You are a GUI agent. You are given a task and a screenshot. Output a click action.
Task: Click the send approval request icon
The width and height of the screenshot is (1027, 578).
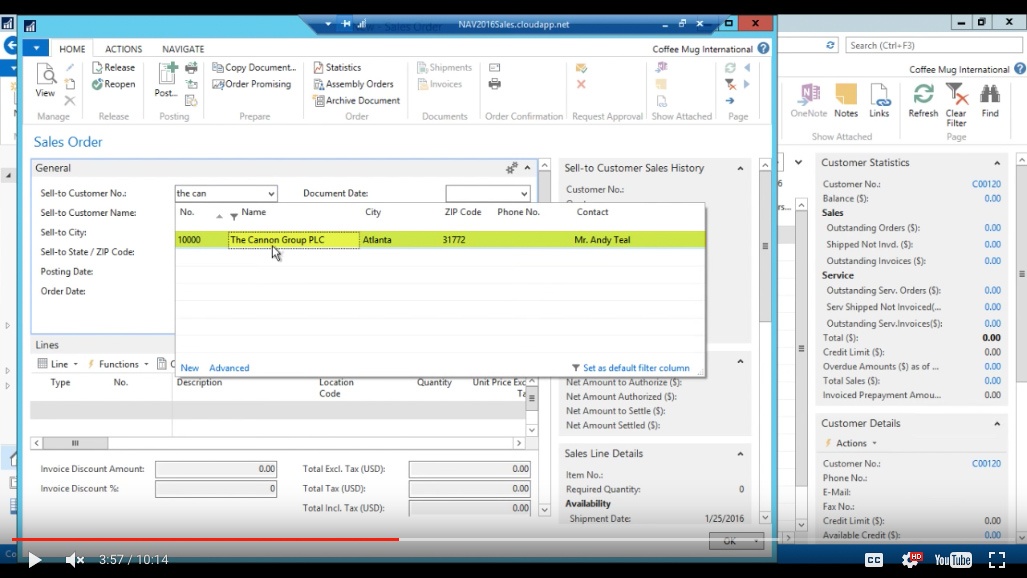coord(581,67)
